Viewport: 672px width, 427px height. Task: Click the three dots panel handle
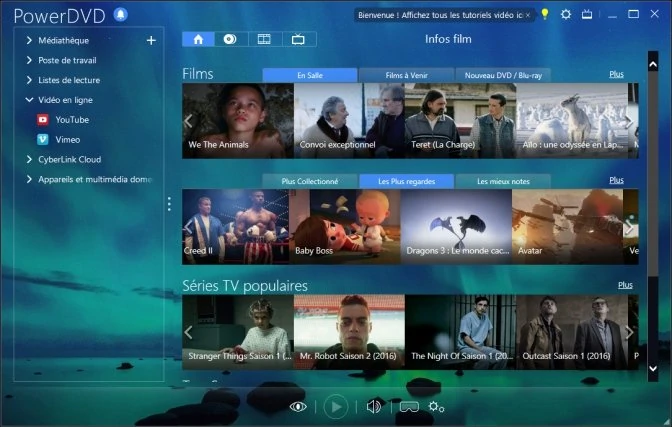(169, 204)
